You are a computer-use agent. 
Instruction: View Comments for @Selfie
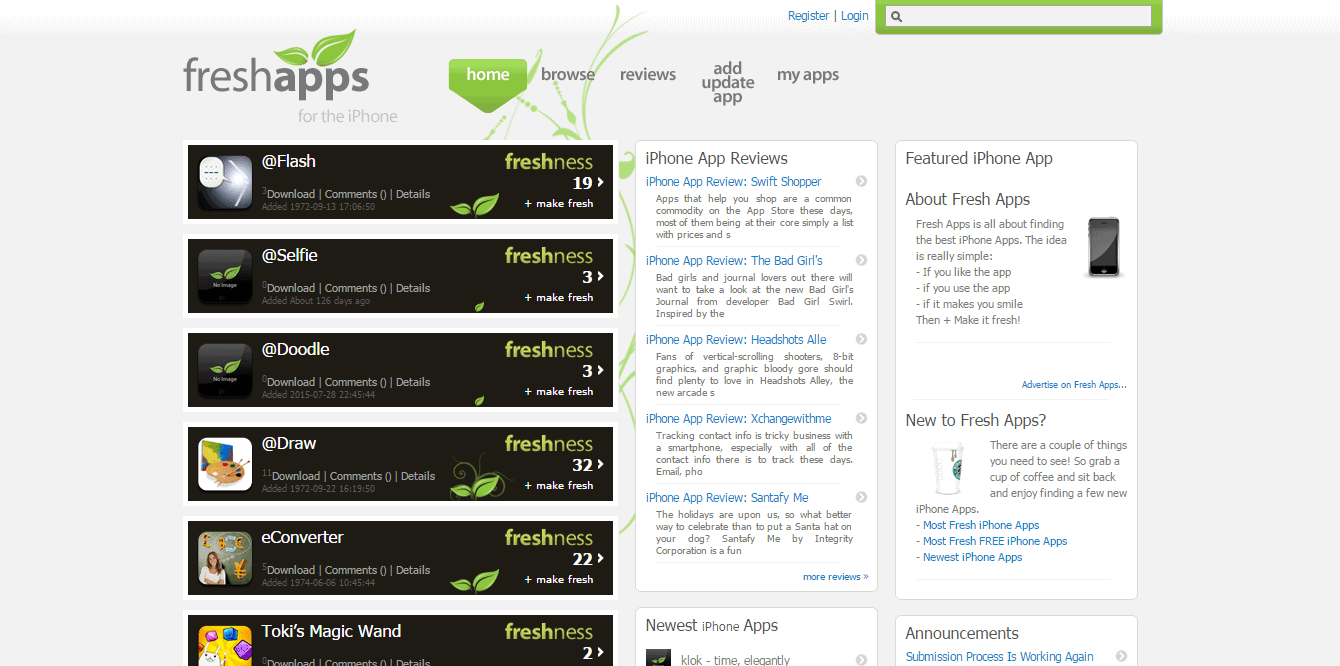click(x=355, y=288)
